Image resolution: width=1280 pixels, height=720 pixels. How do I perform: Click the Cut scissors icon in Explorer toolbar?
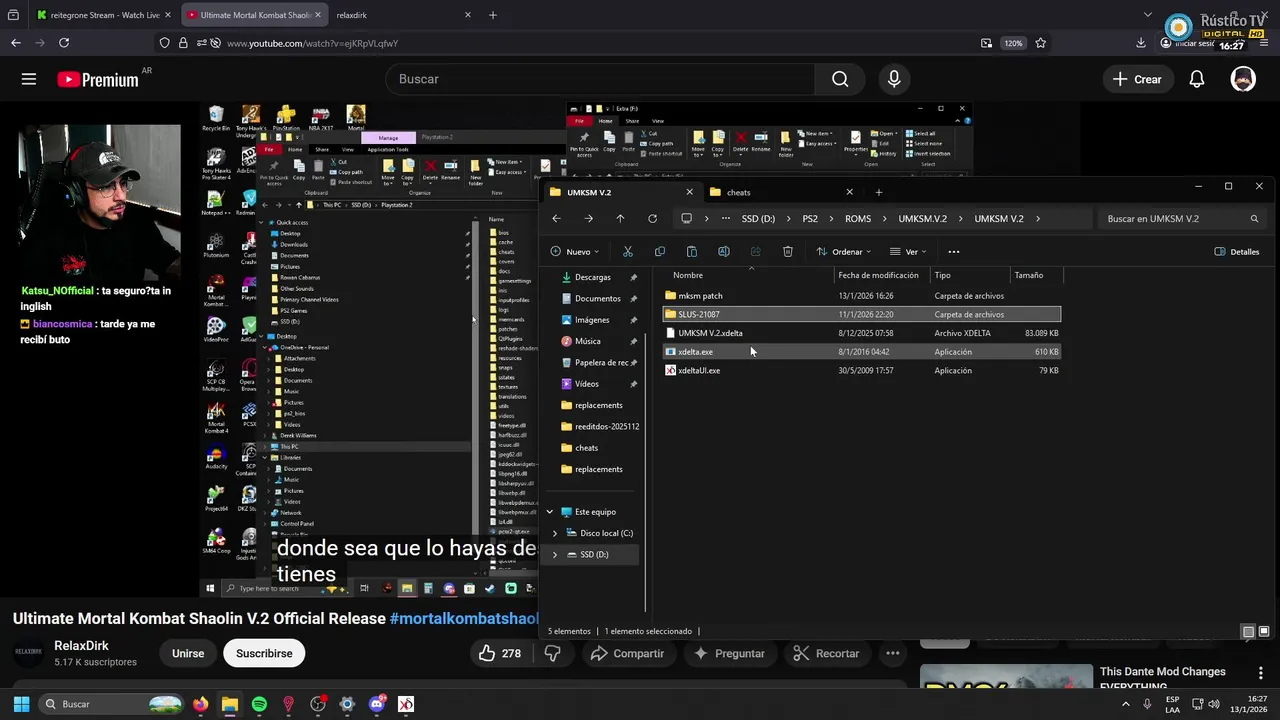point(628,252)
